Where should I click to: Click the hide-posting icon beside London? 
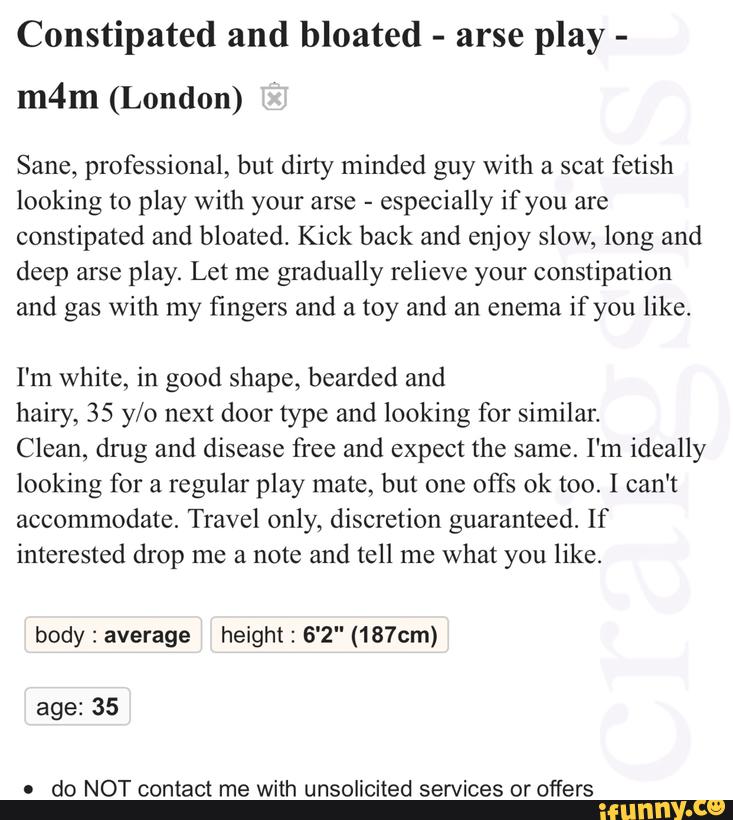[273, 98]
